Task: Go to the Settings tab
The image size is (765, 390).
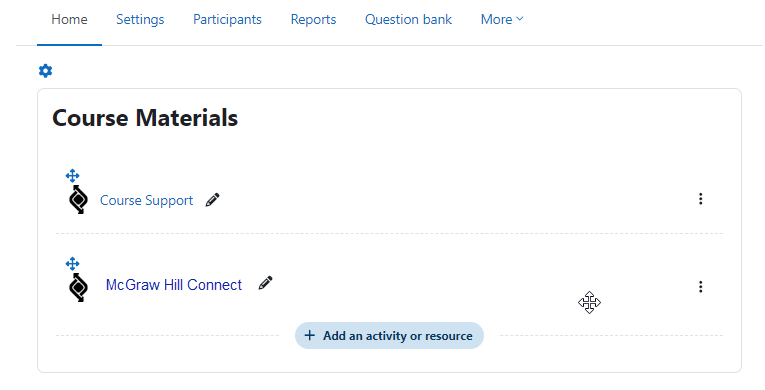Action: (x=140, y=20)
